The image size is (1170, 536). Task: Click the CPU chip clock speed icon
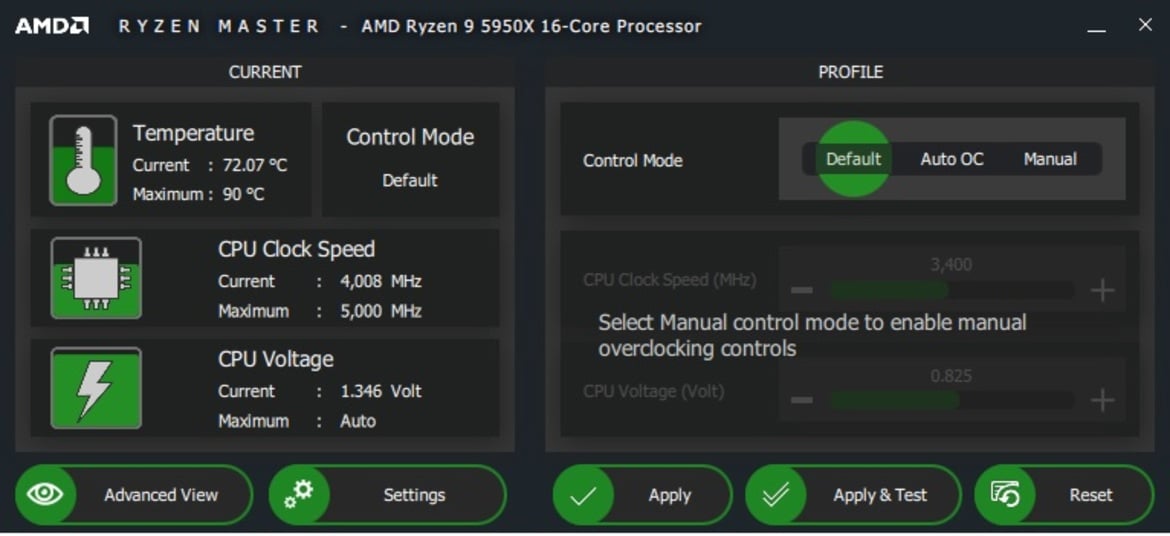point(96,278)
